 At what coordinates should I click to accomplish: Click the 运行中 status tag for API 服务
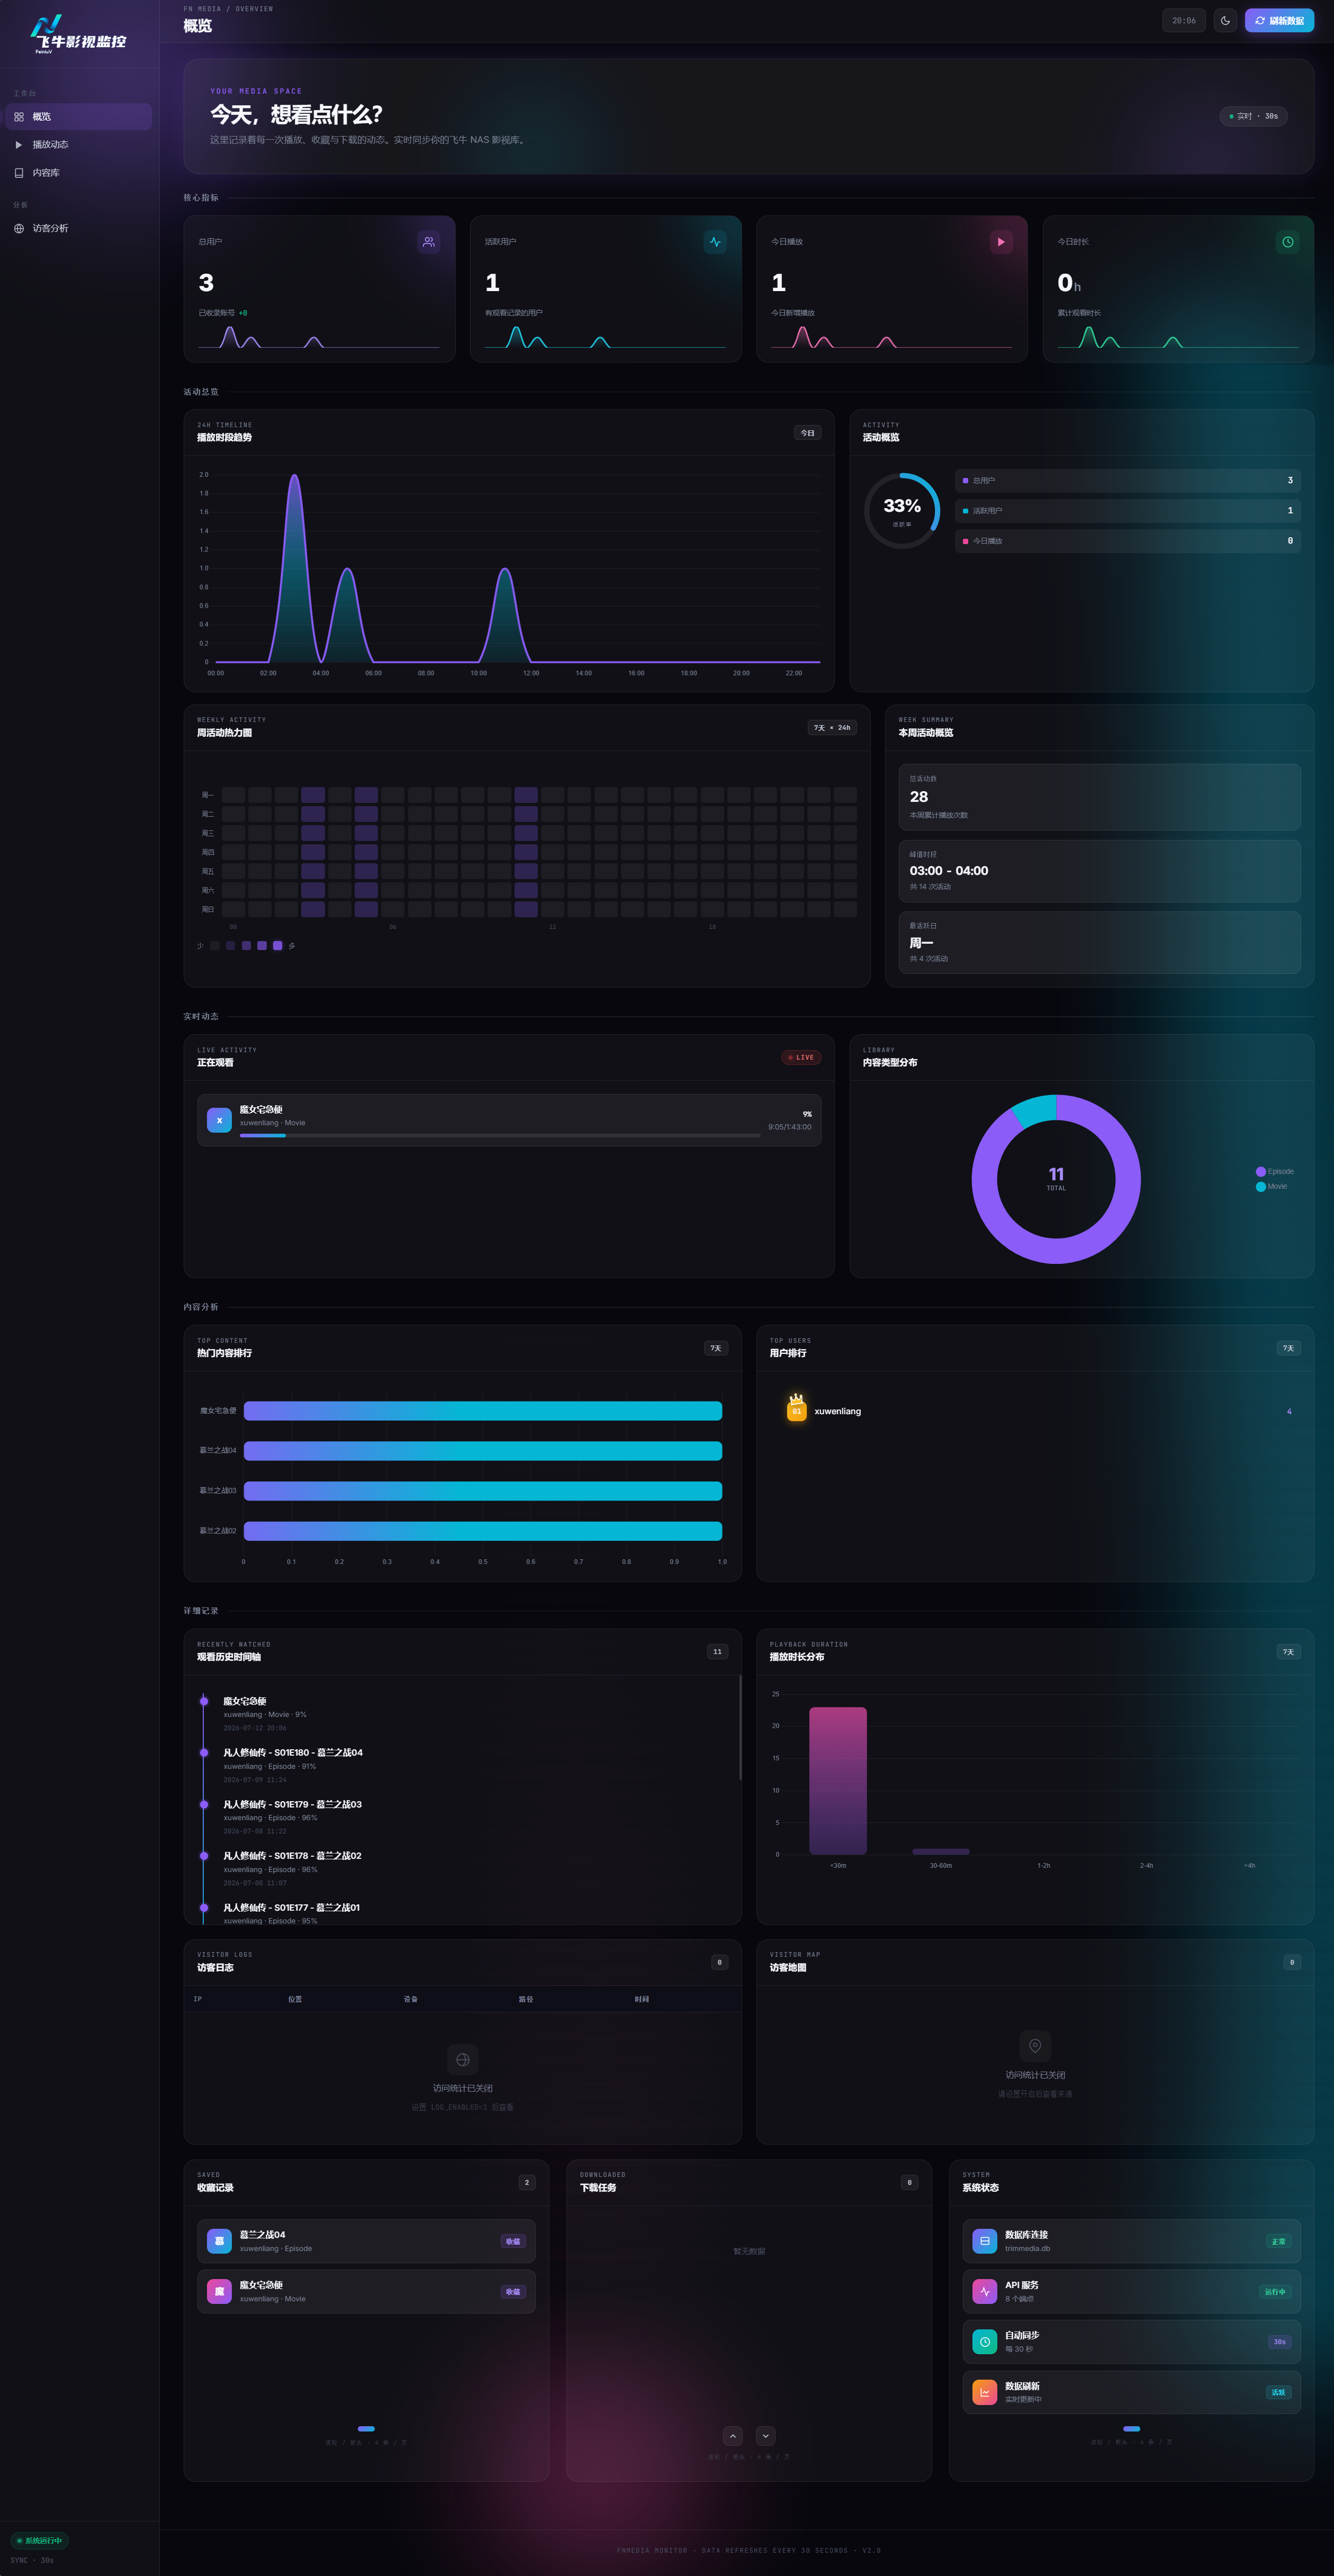1275,2291
